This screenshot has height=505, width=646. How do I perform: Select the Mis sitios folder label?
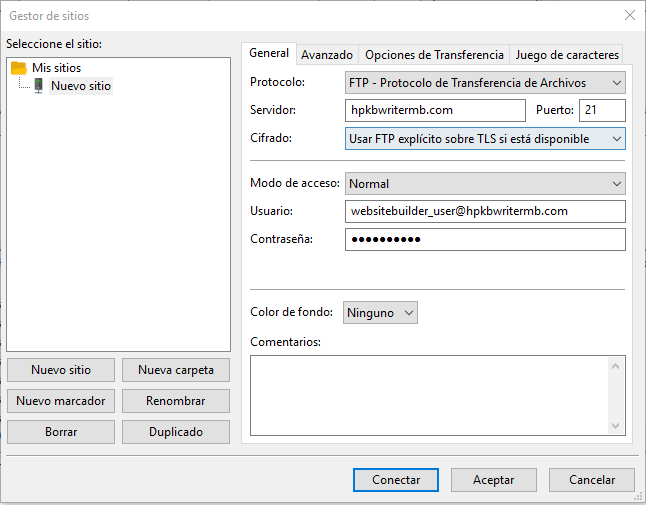56,68
